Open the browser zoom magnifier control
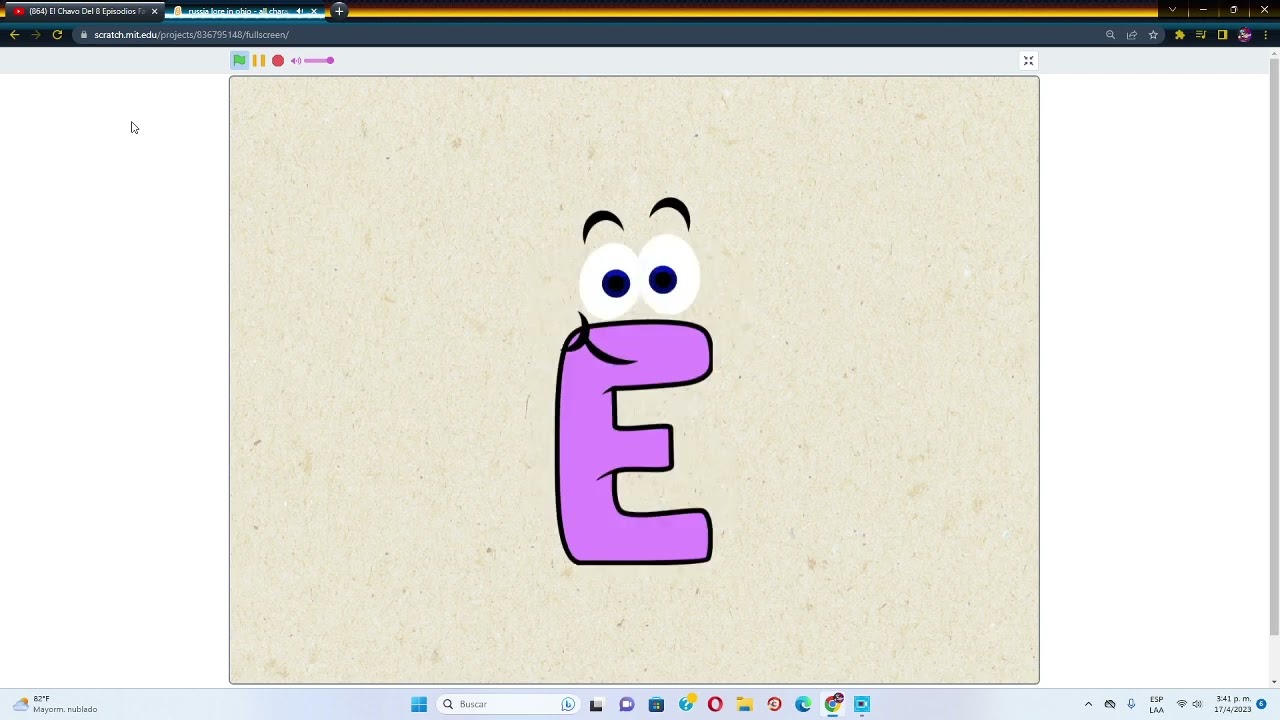Viewport: 1280px width, 720px height. [x=1110, y=35]
